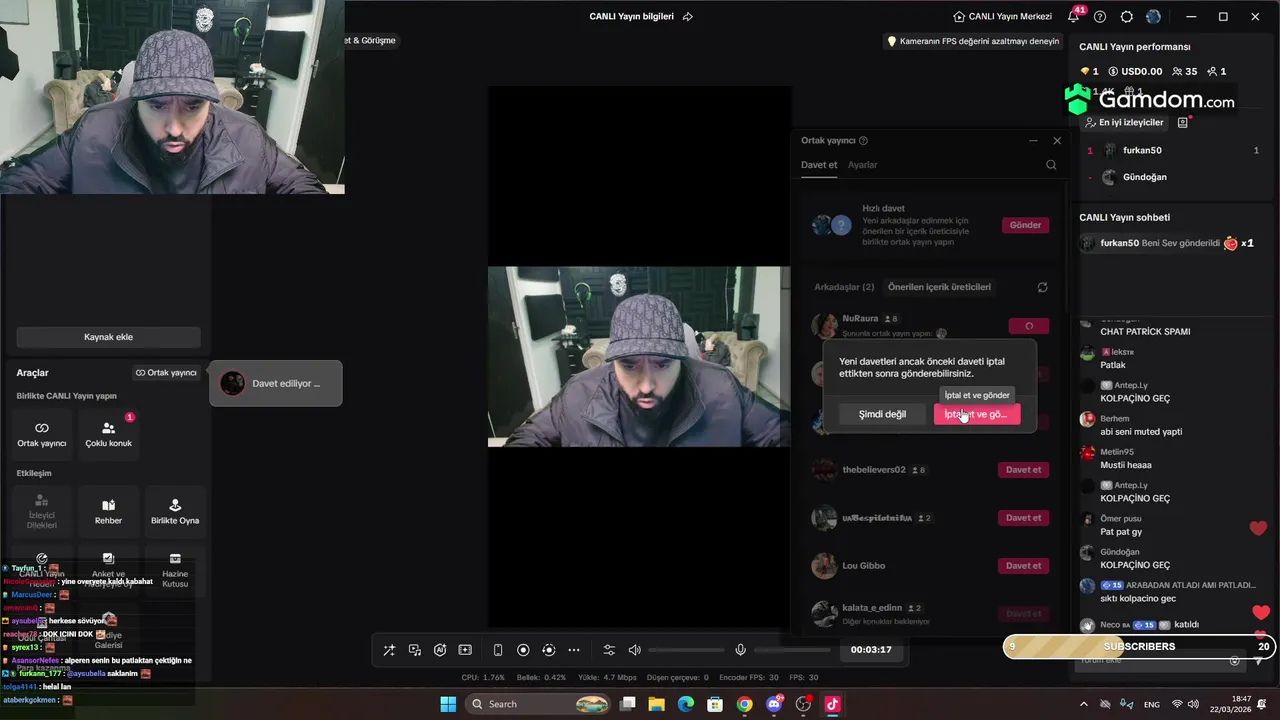This screenshot has height=720, width=1280.
Task: Click the help icon beside Ortak yayıncı title
Action: (x=863, y=141)
